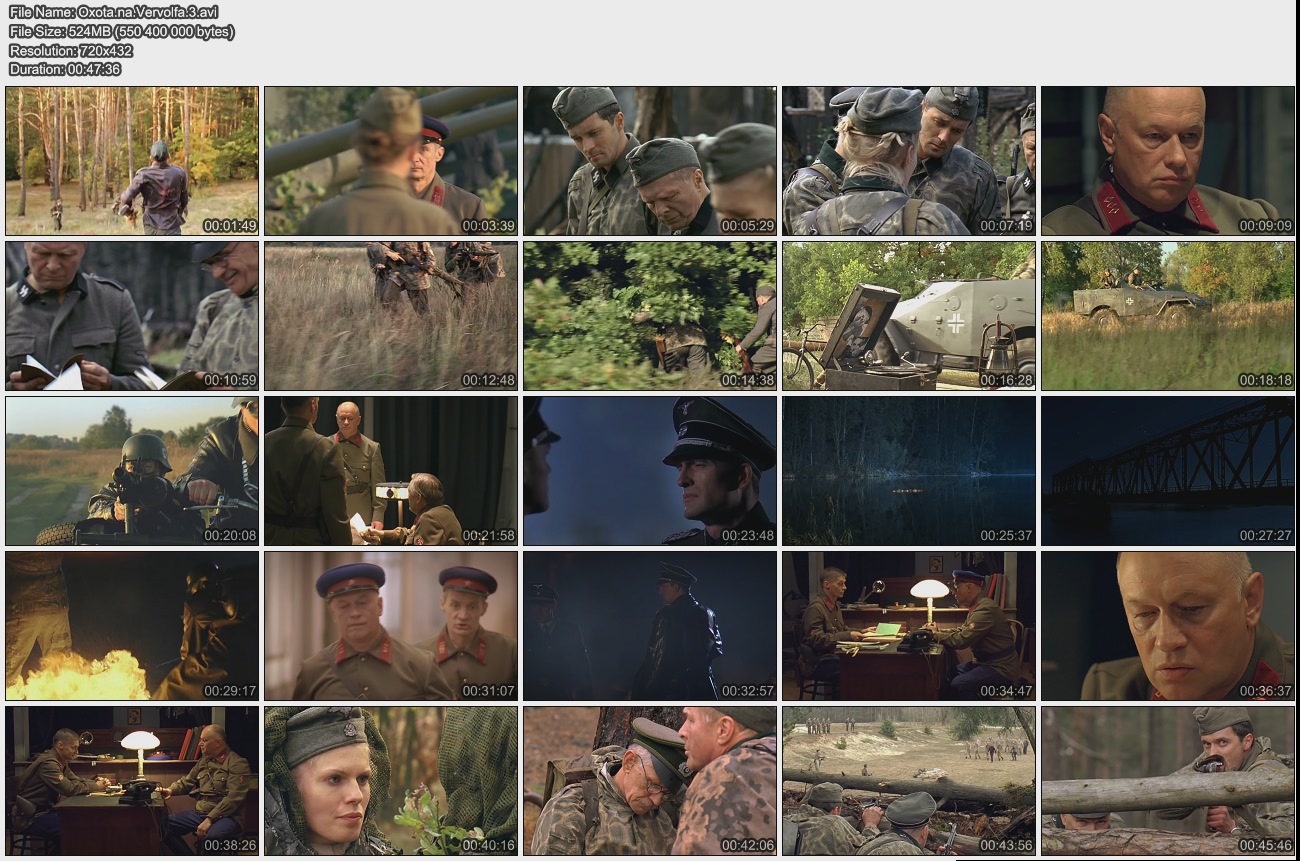Screen dimensions: 1300x861
Task: Select the bald officer thumbnail at 00:09:09
Action: [x=1167, y=161]
